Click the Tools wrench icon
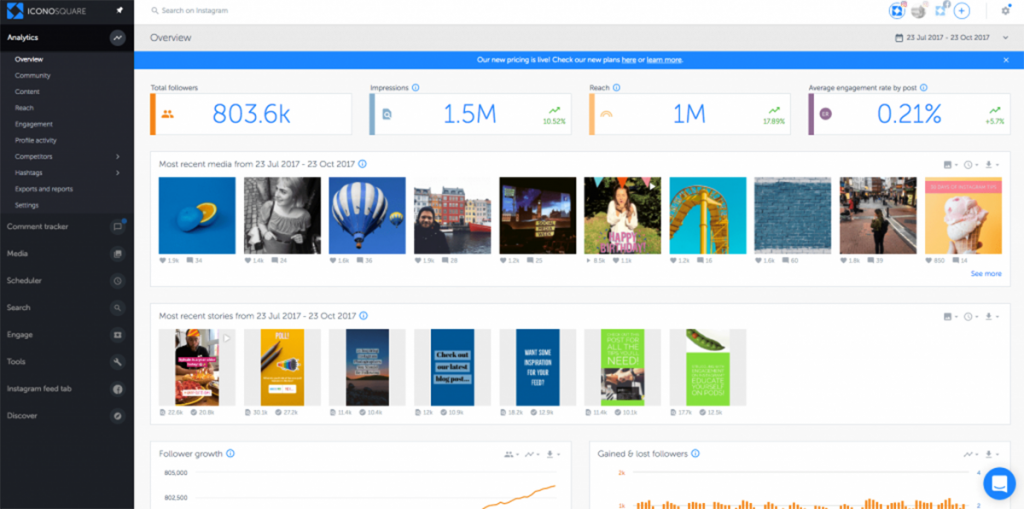Screen dimensions: 1024x509 (118, 362)
